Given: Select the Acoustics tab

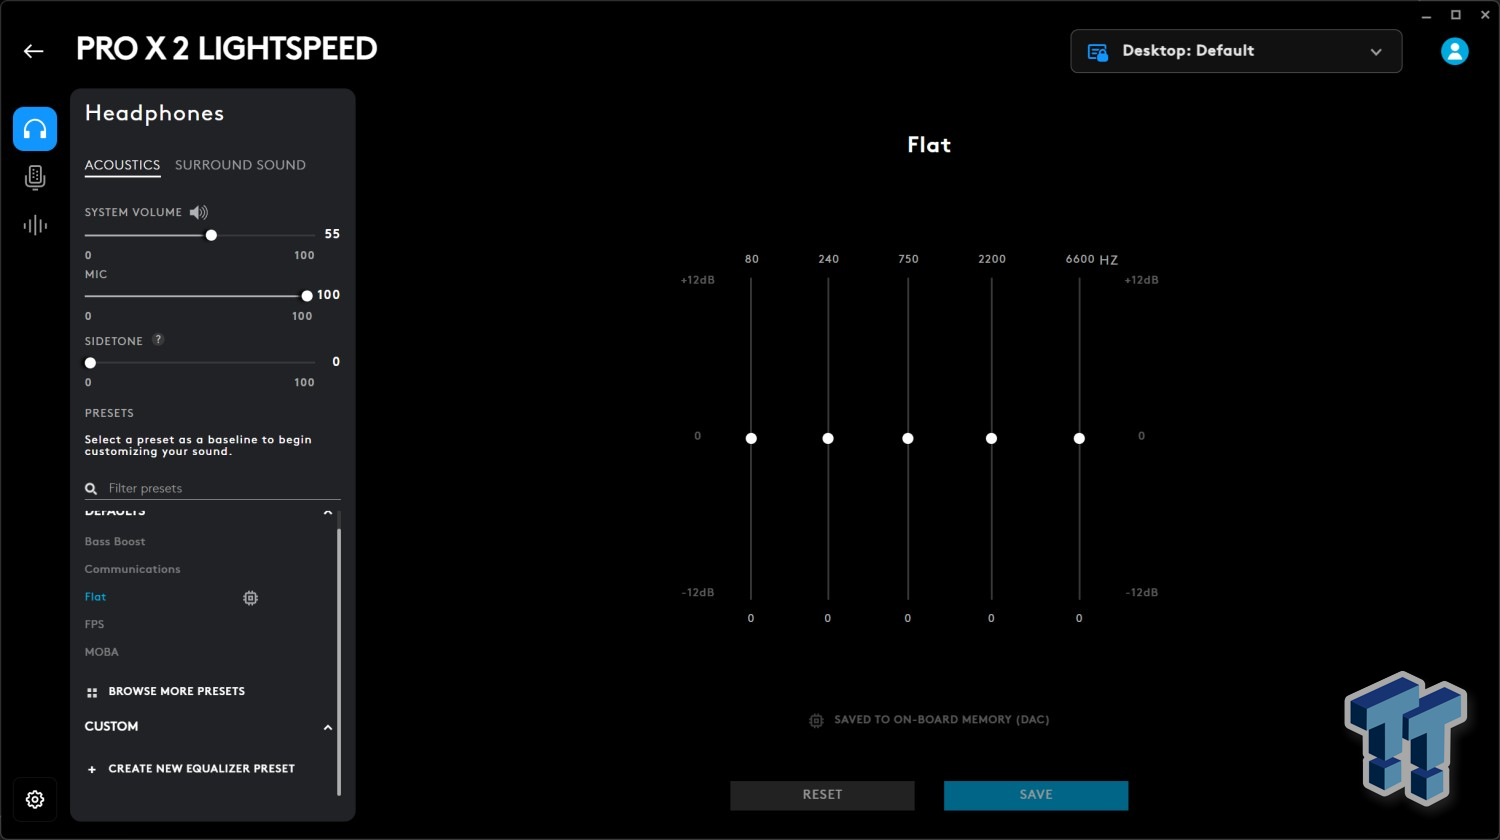Looking at the screenshot, I should tap(122, 165).
